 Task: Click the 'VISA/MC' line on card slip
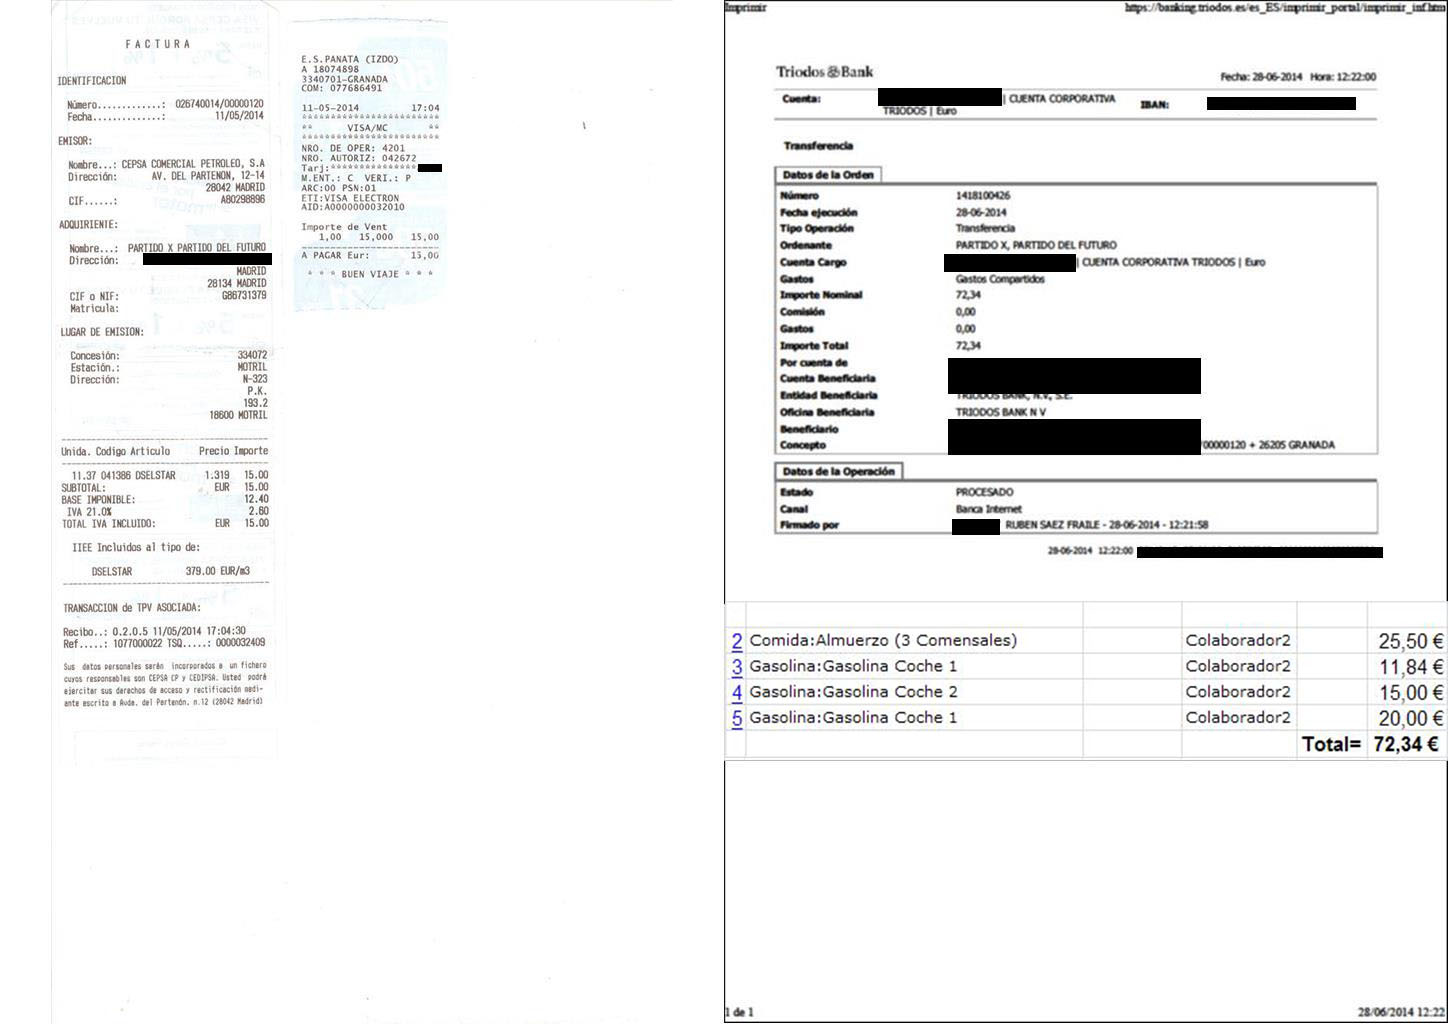367,128
